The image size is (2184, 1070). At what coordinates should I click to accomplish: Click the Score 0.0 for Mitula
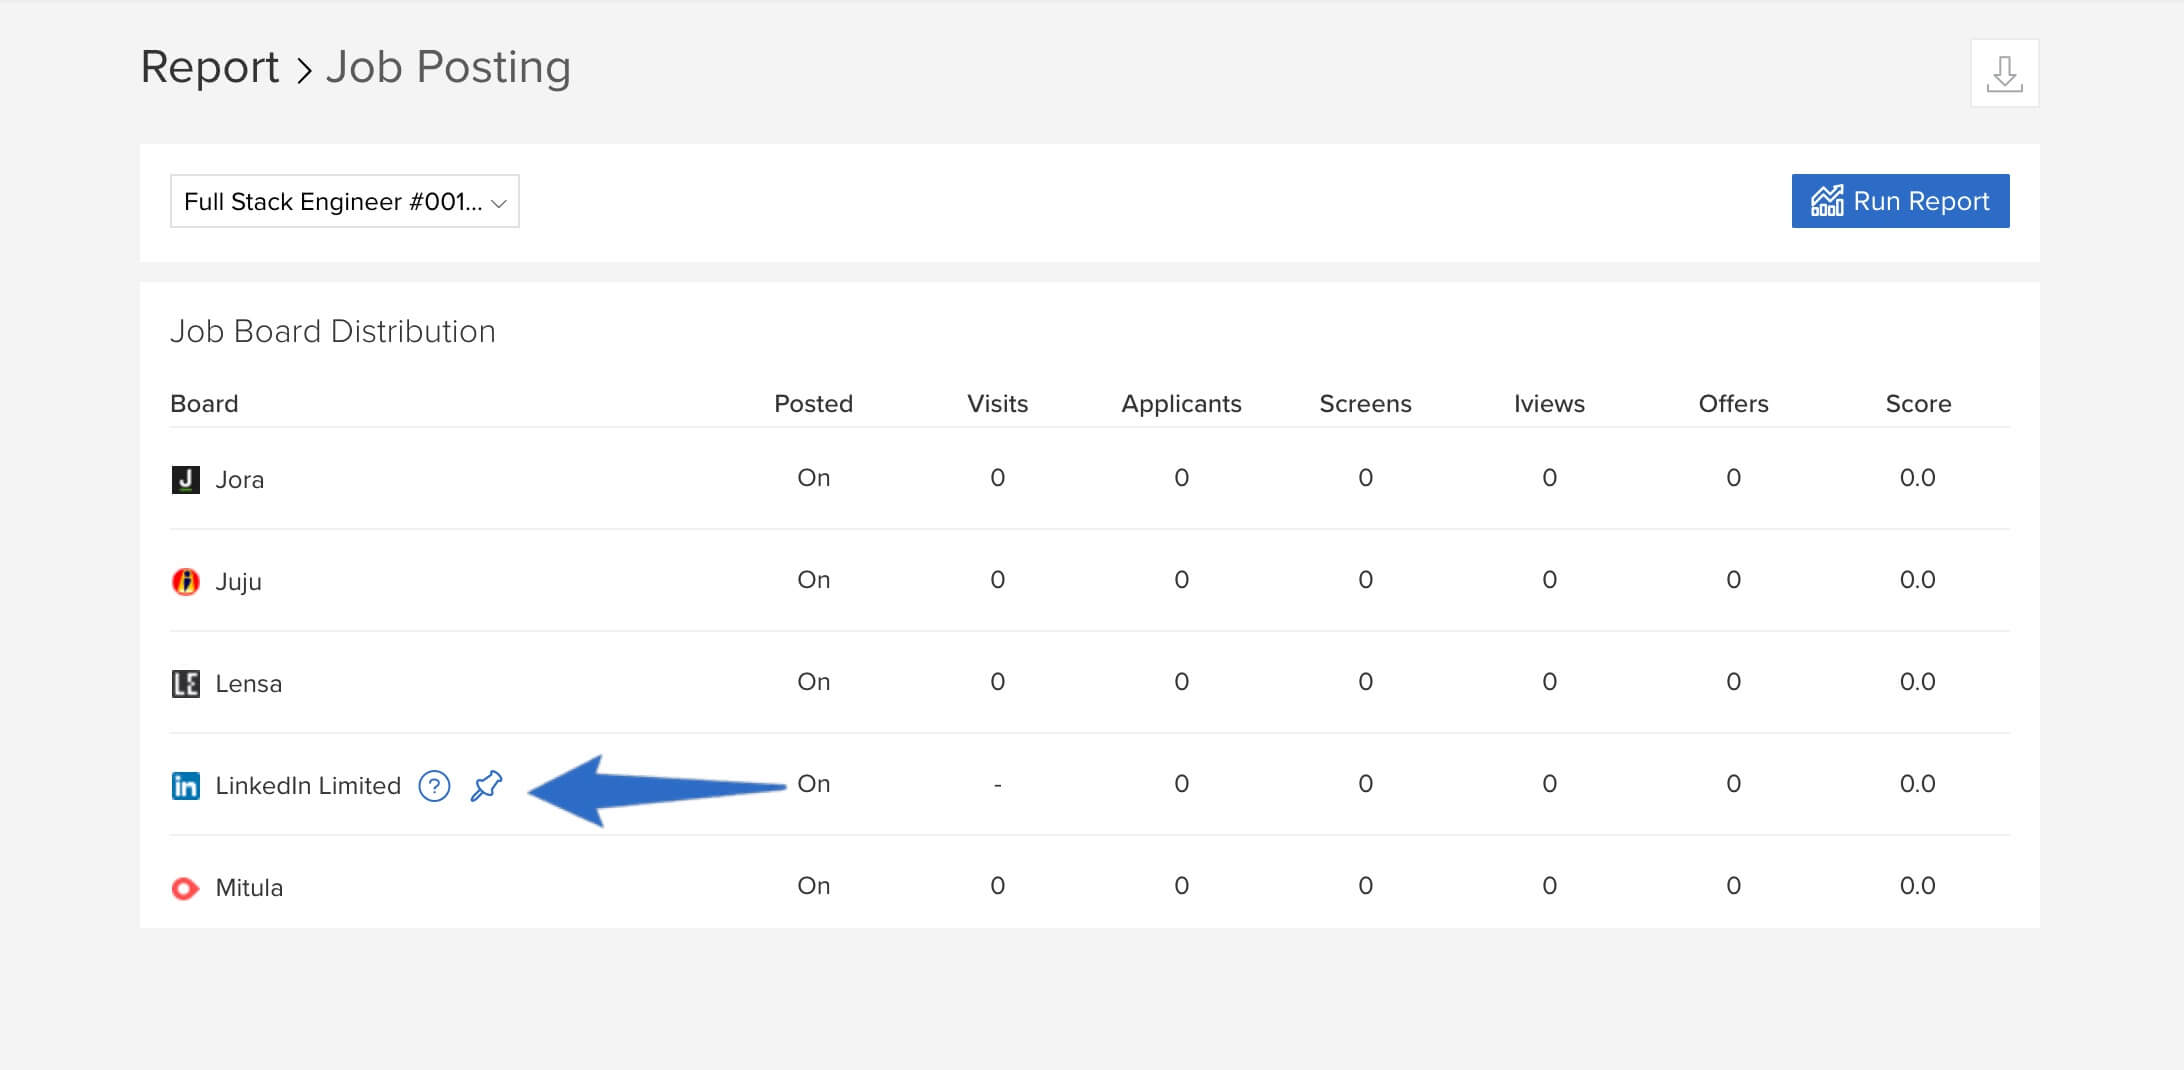point(1918,886)
